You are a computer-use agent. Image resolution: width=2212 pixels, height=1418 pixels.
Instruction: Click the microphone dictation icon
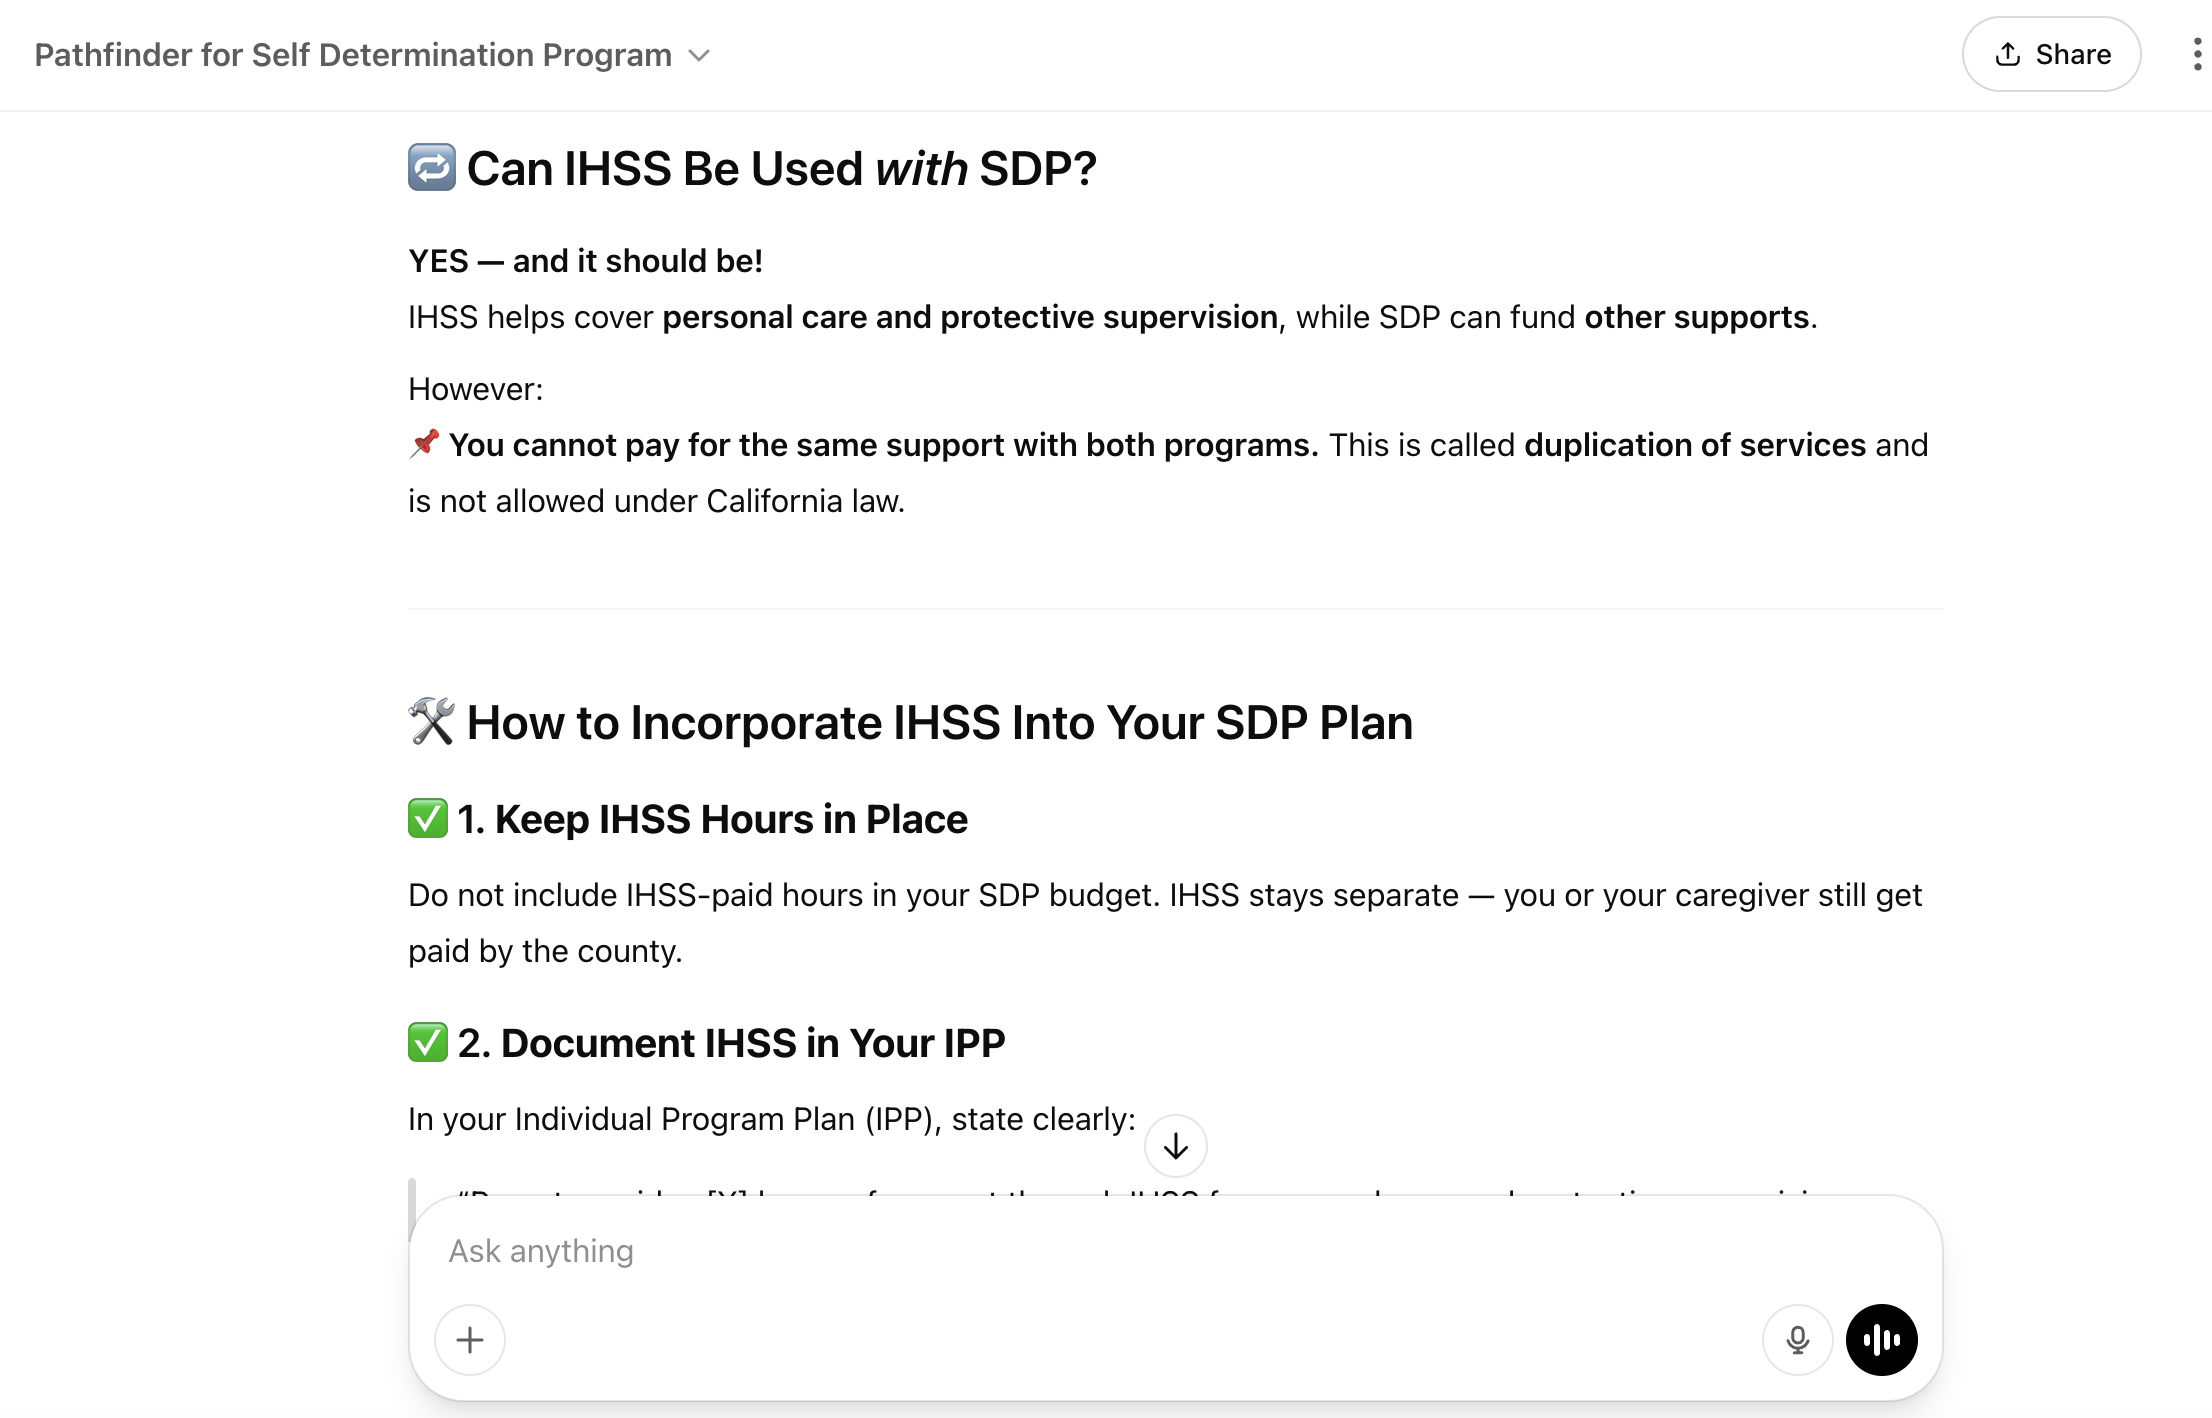1797,1340
